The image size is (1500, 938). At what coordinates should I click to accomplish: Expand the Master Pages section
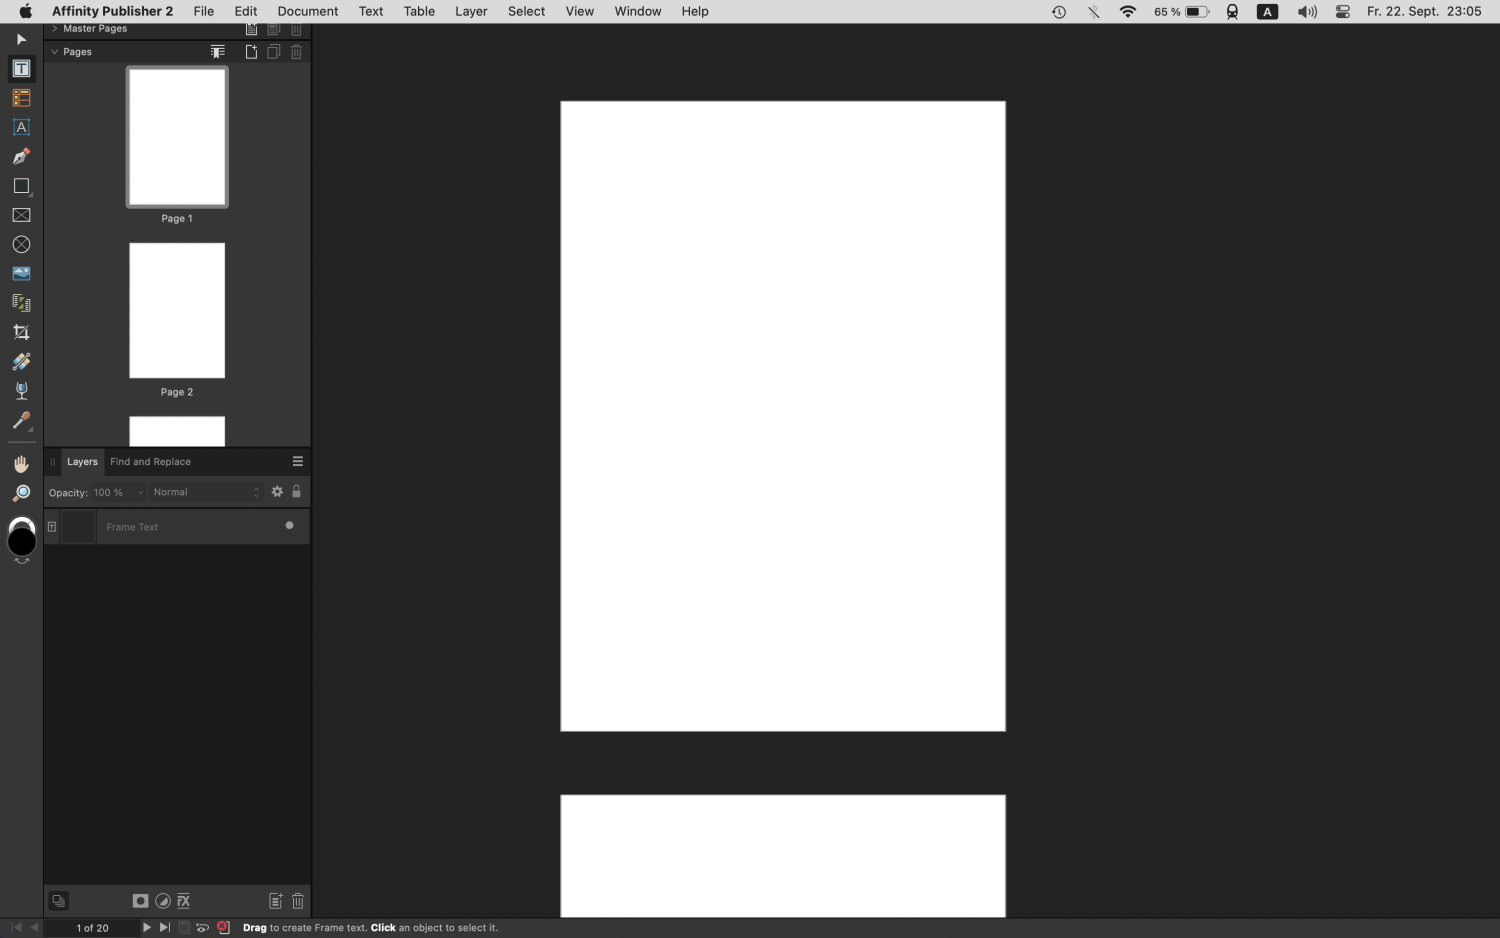(54, 28)
